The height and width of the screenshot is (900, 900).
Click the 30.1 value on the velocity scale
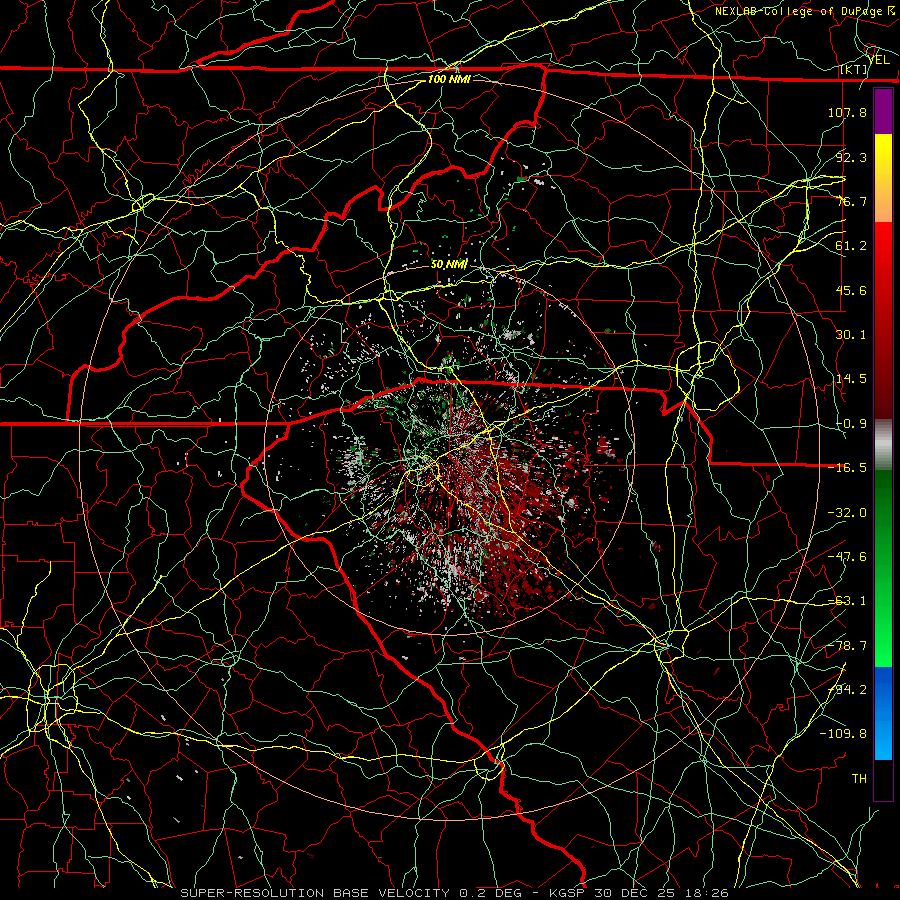click(x=851, y=335)
